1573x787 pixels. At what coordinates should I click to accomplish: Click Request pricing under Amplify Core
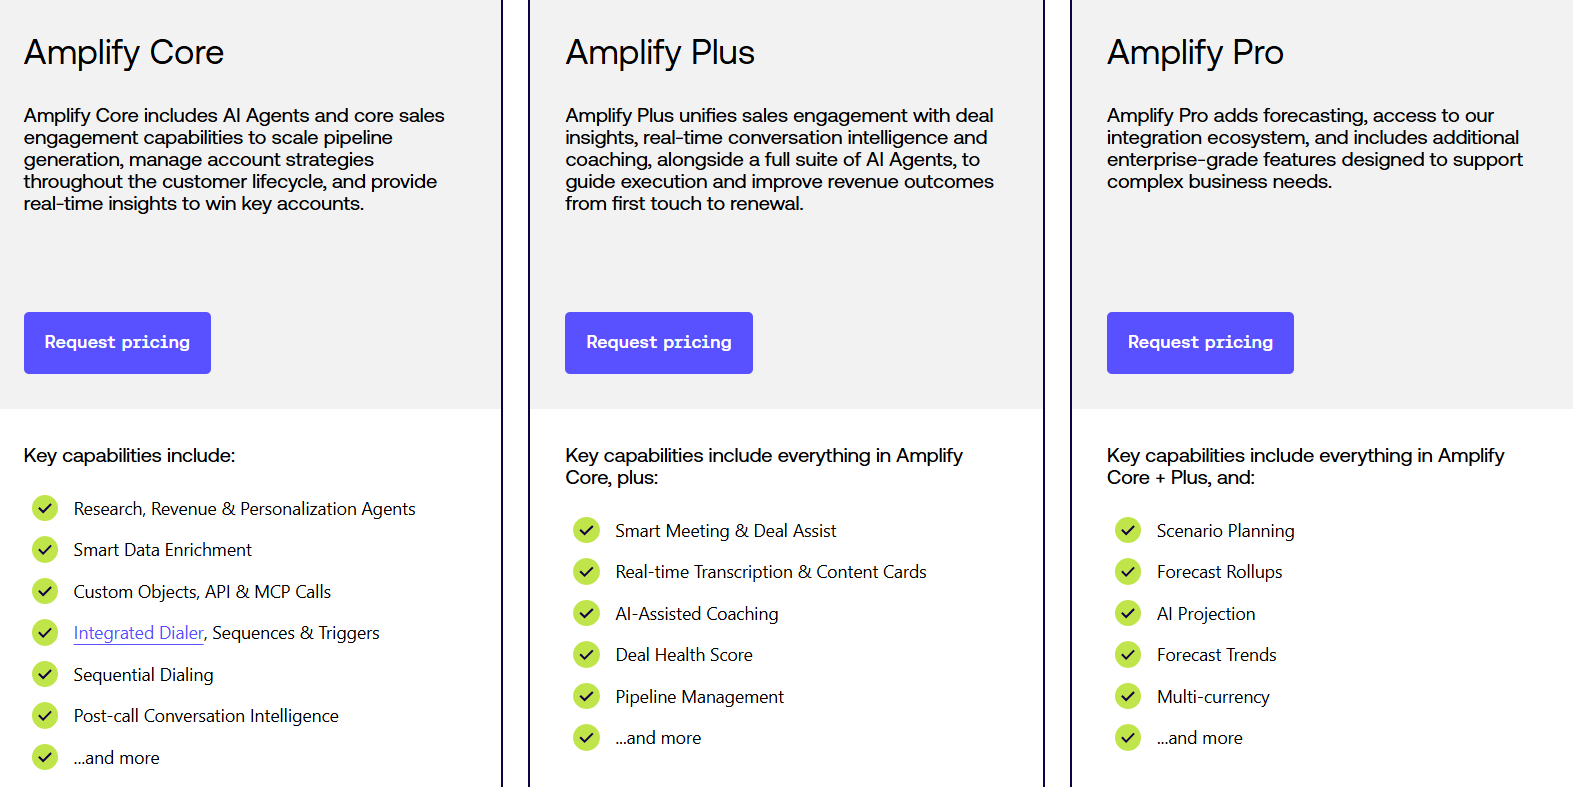click(117, 343)
